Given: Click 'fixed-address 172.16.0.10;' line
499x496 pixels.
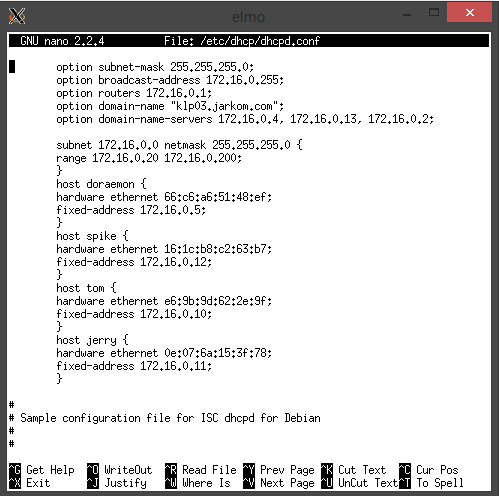Looking at the screenshot, I should pos(134,314).
